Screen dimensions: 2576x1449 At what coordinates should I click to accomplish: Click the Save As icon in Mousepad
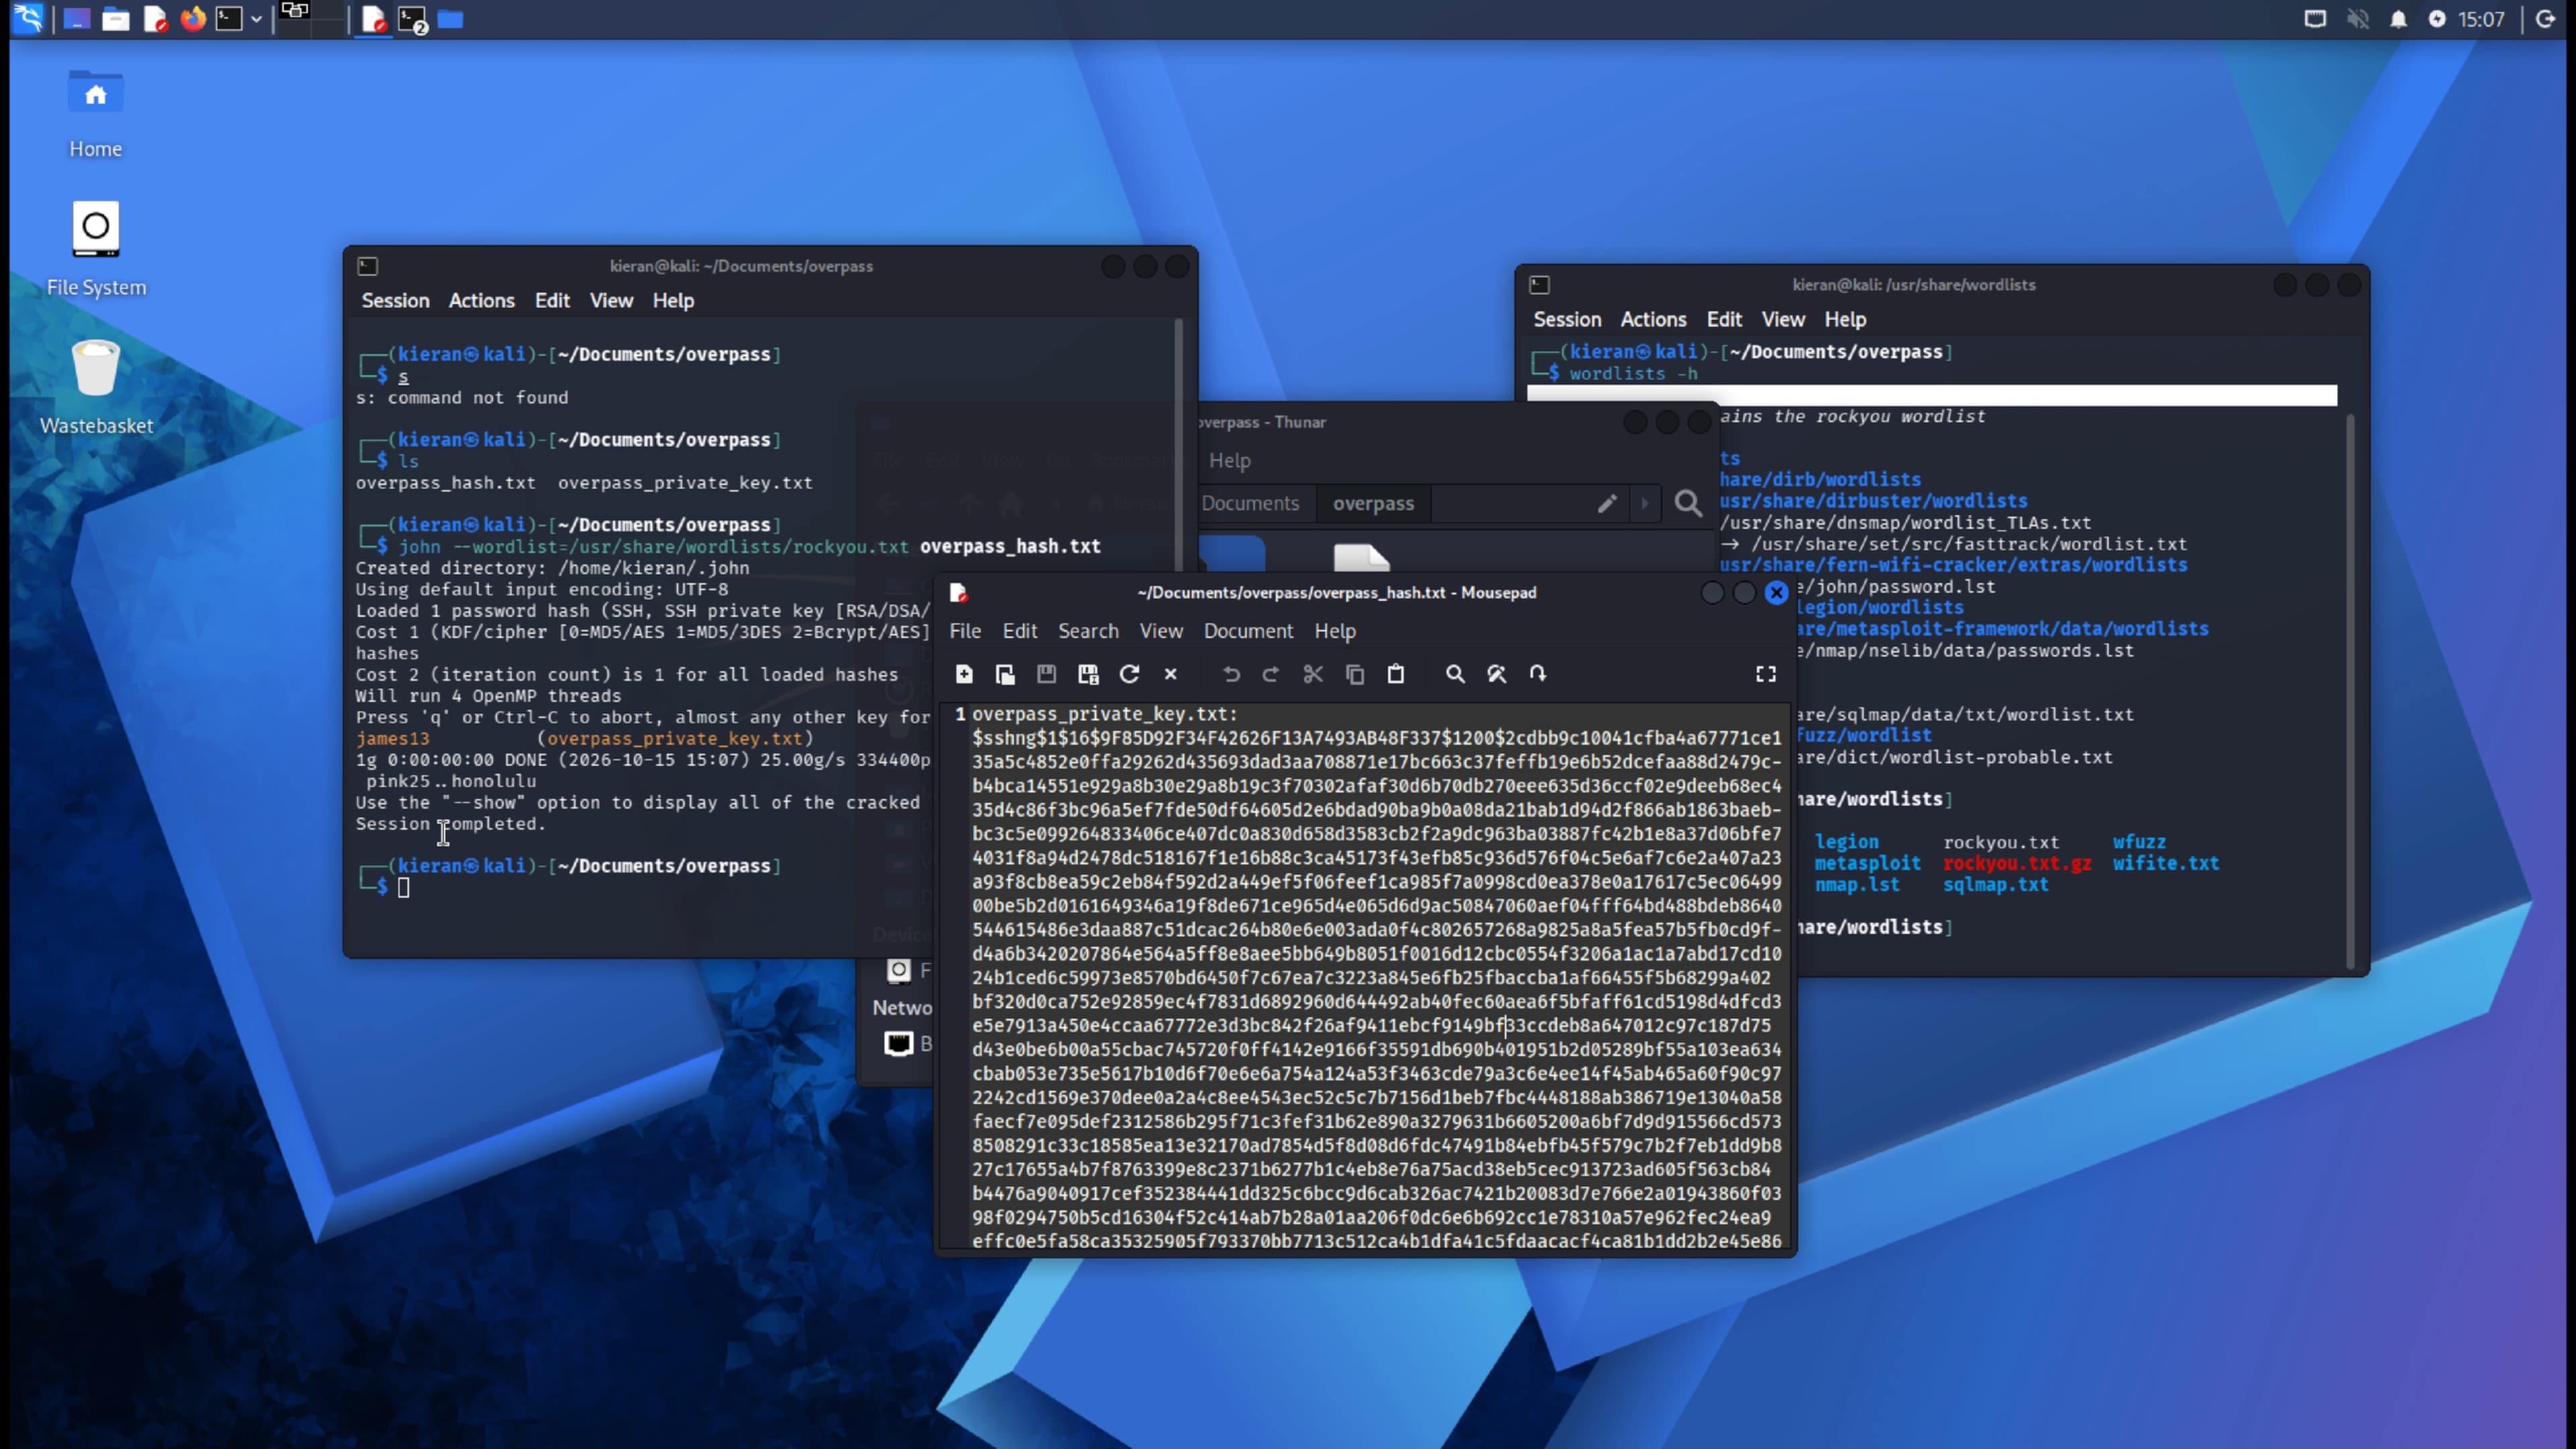pyautogui.click(x=1088, y=674)
